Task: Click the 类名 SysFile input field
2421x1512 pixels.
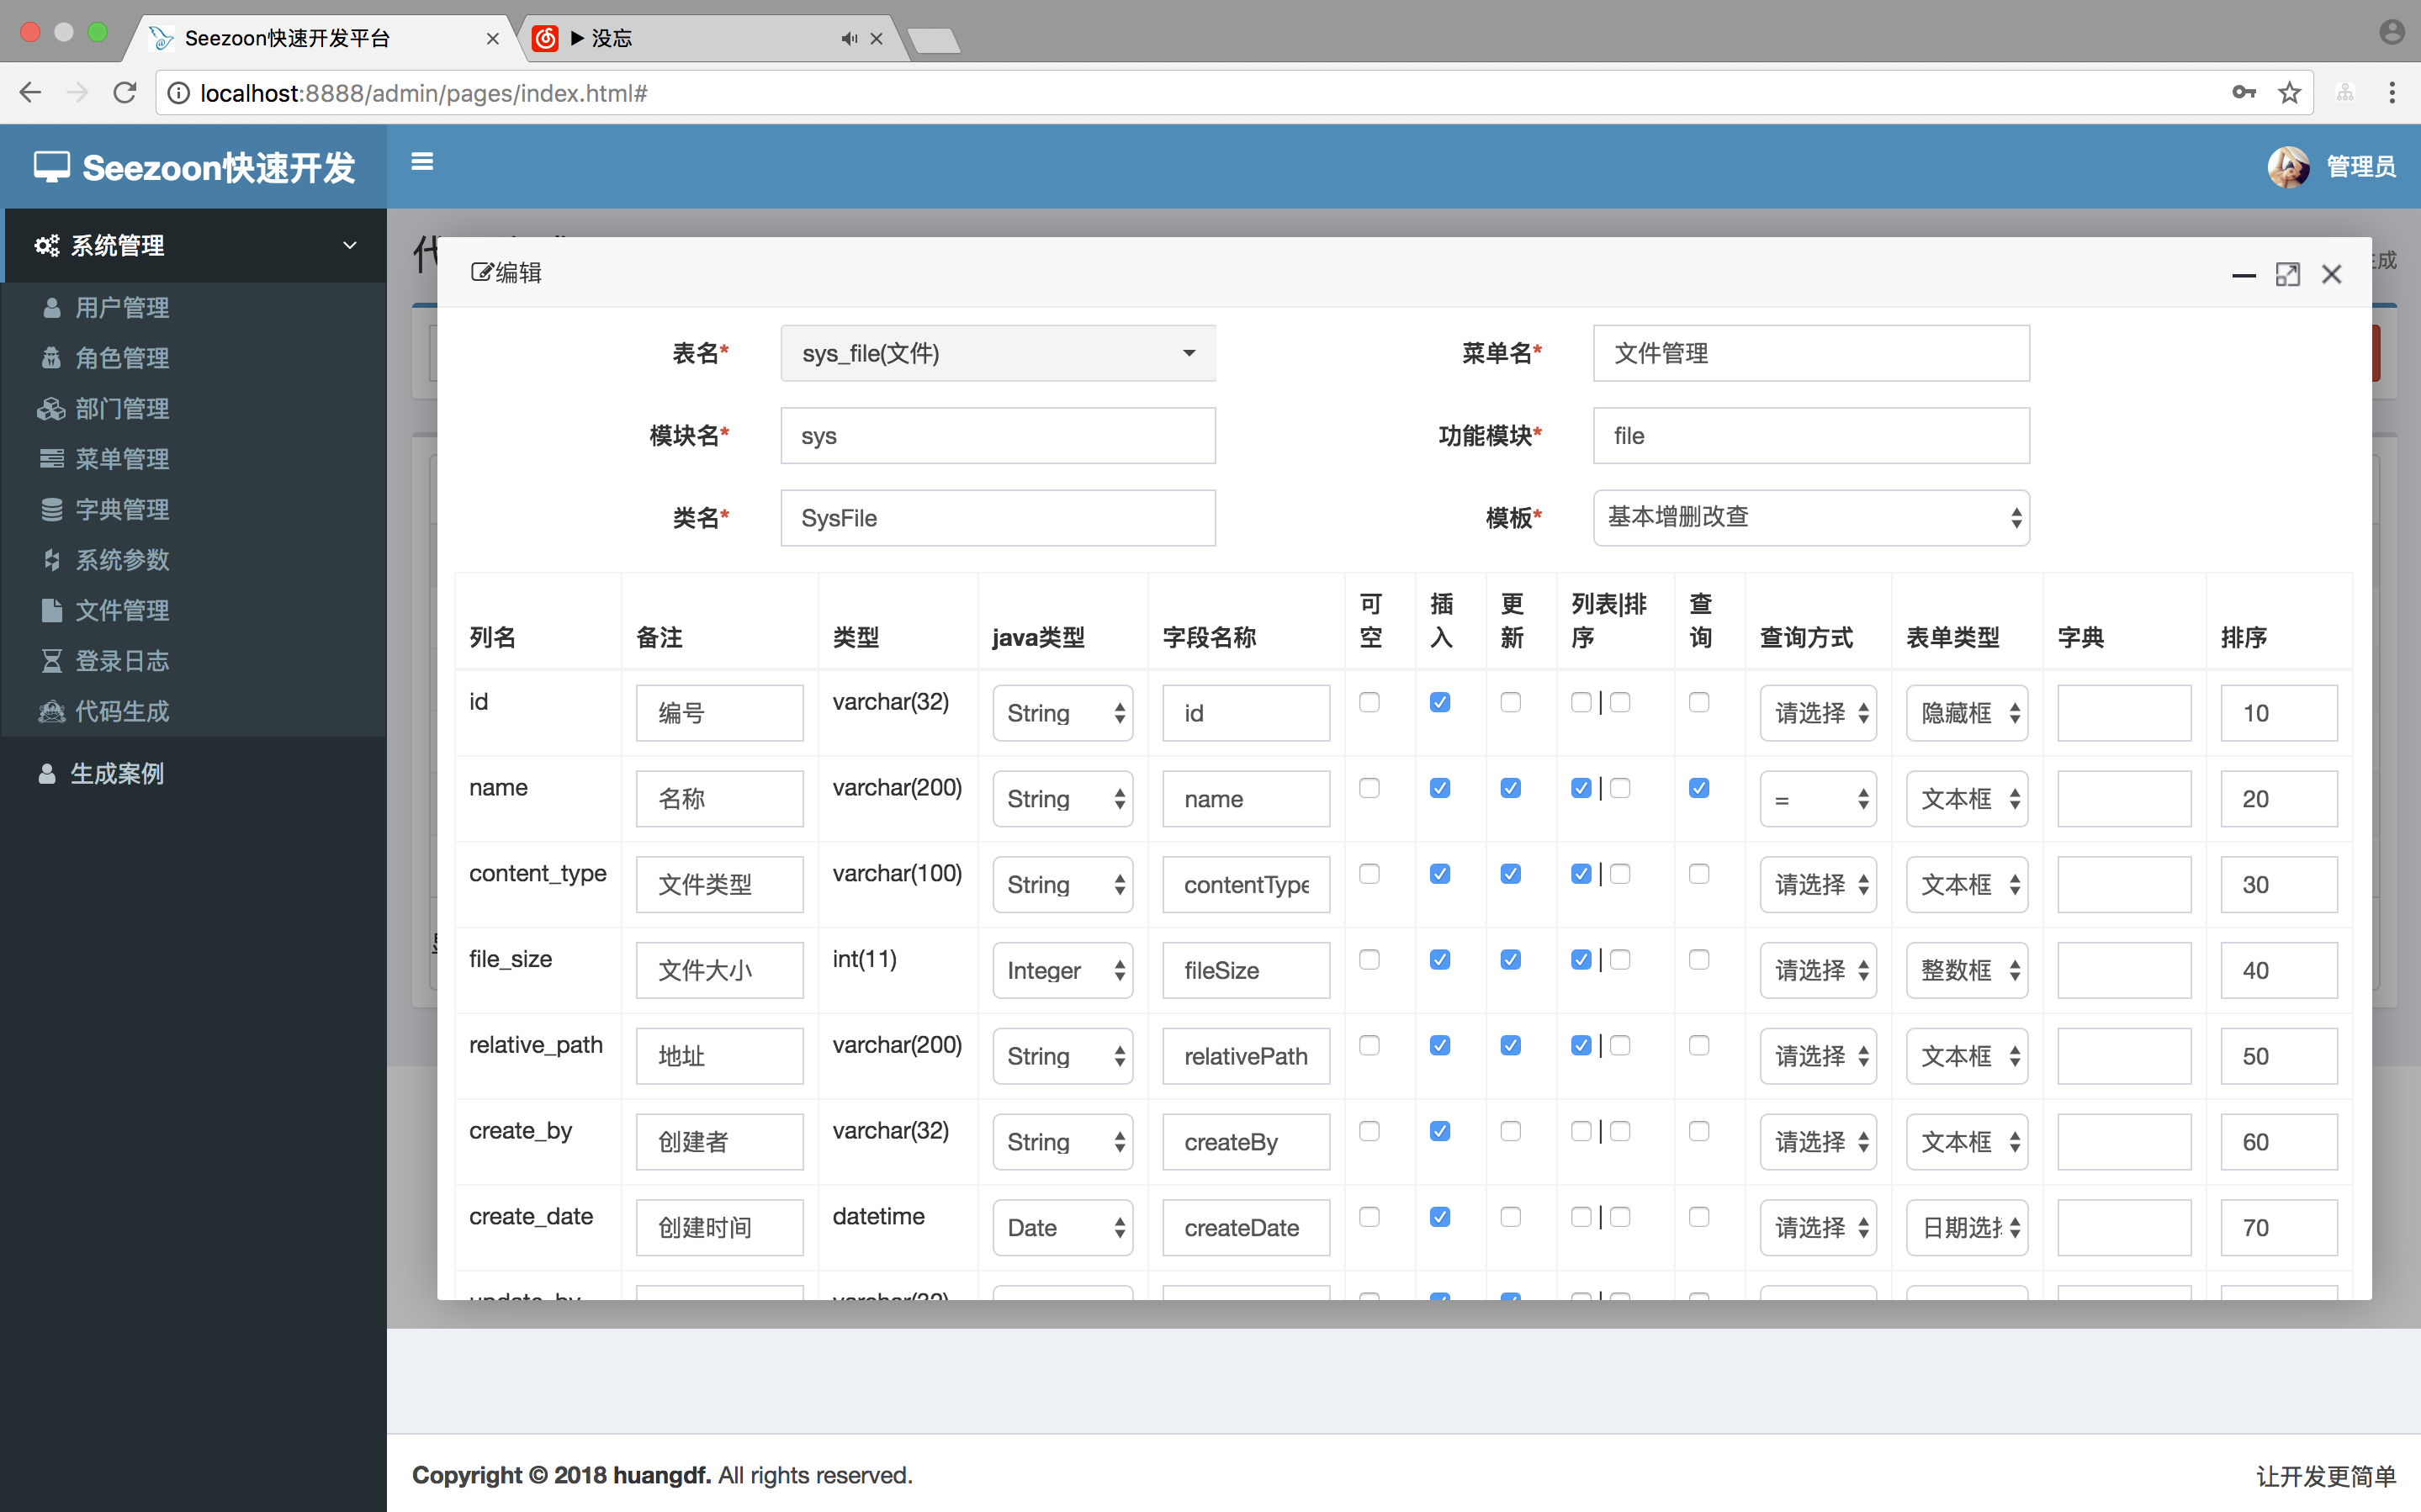Action: click(997, 518)
